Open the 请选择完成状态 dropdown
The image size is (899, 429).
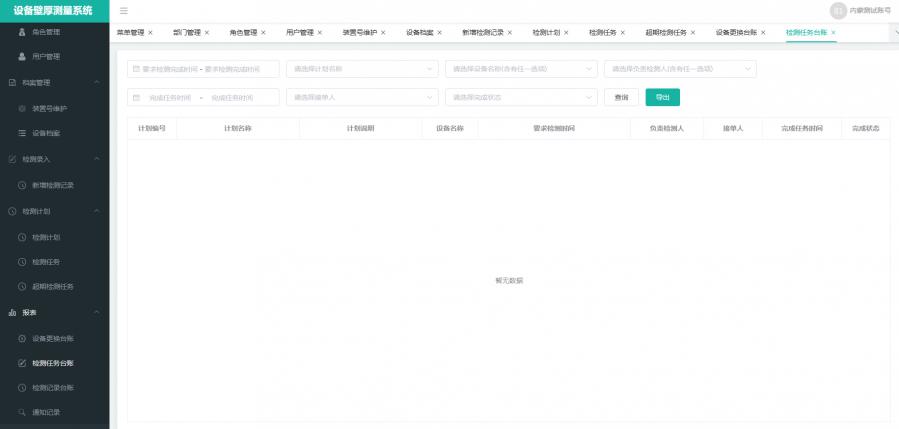pos(520,97)
